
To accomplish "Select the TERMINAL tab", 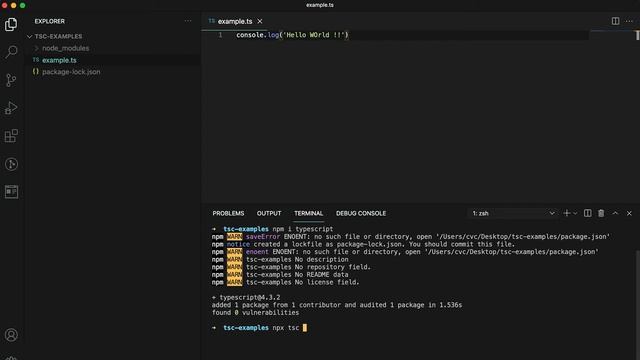I will 309,213.
